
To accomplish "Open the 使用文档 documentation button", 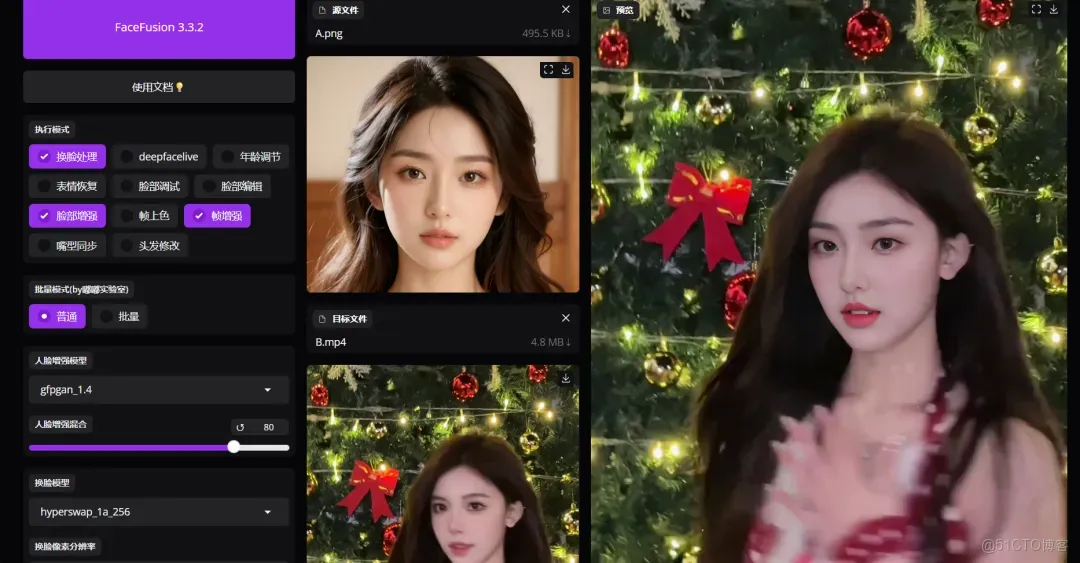I will click(159, 87).
